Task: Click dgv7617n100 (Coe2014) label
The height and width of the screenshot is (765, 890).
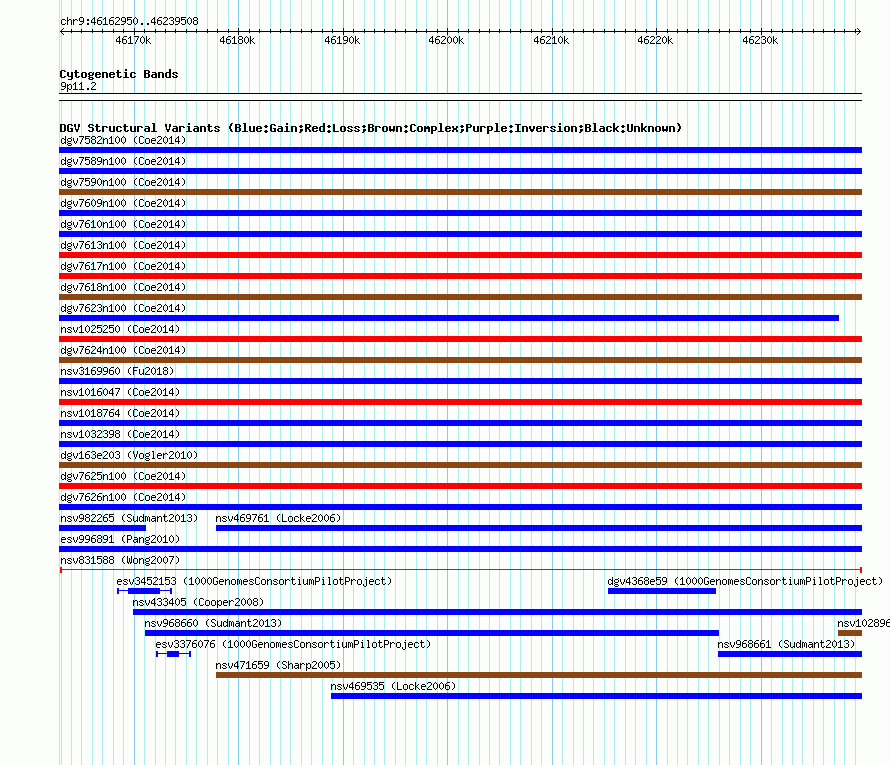Action: 123,266
